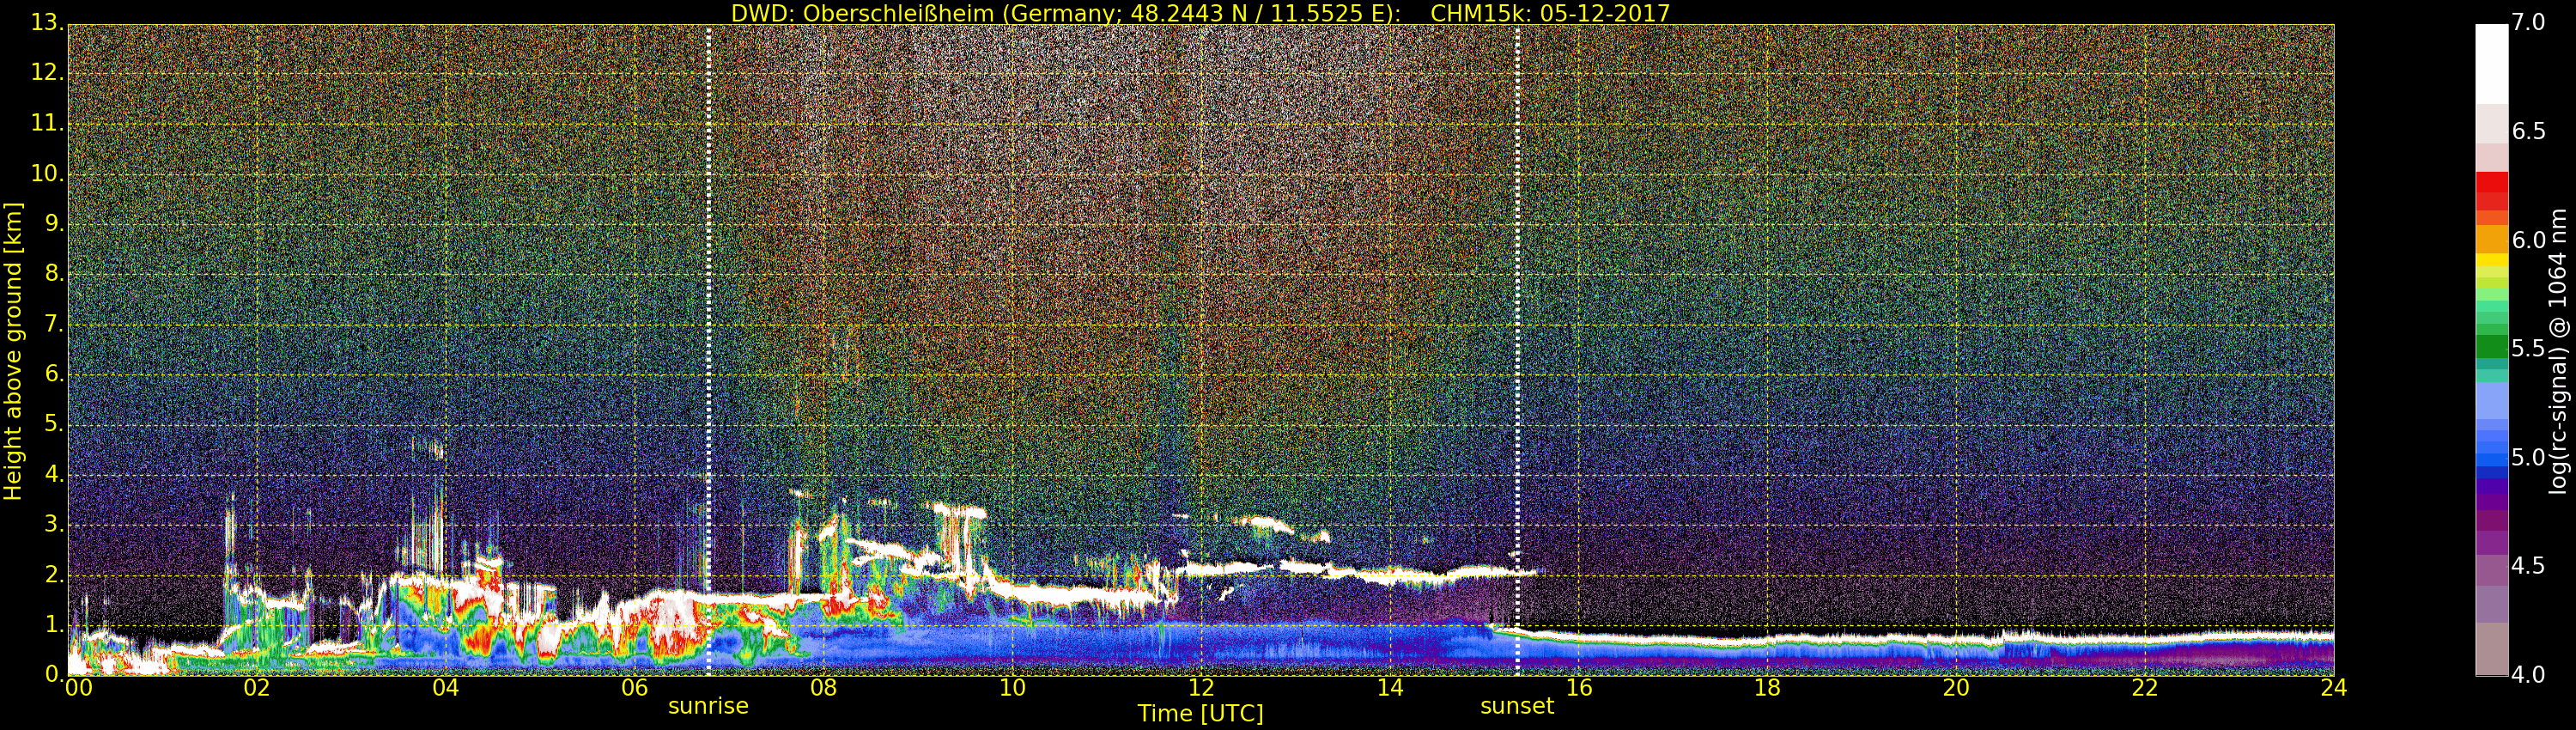Click the colorbar '7.0' value
This screenshot has width=2576, height=730.
2528,22
